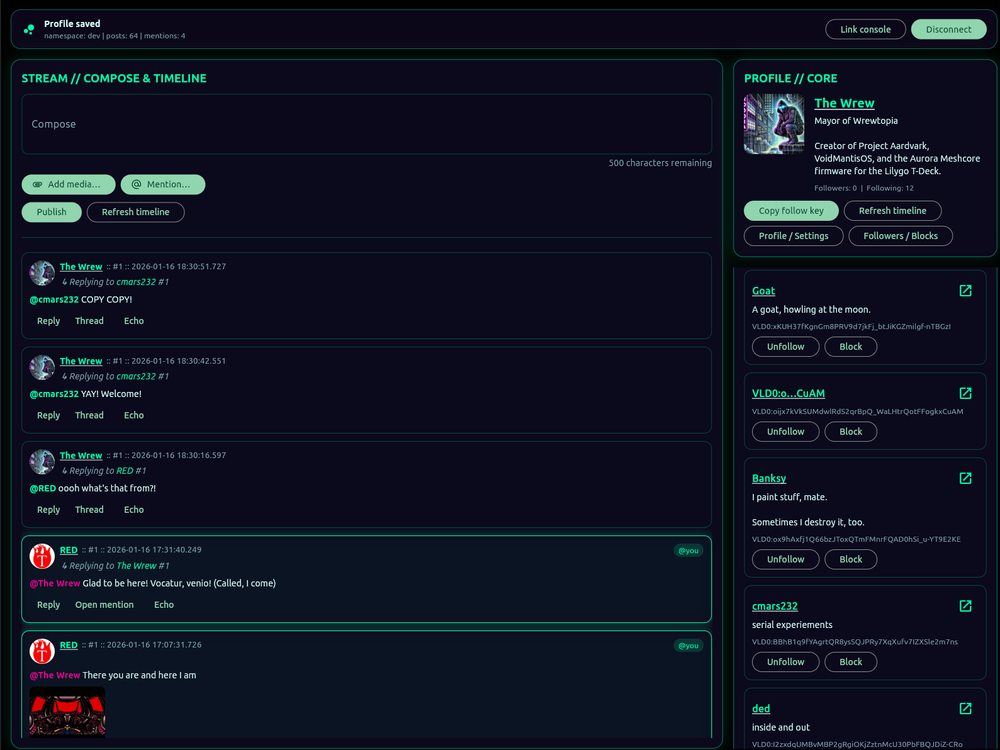This screenshot has height=750, width=1000.
Task: Click The Wrew's avatar in top post
Action: click(42, 273)
